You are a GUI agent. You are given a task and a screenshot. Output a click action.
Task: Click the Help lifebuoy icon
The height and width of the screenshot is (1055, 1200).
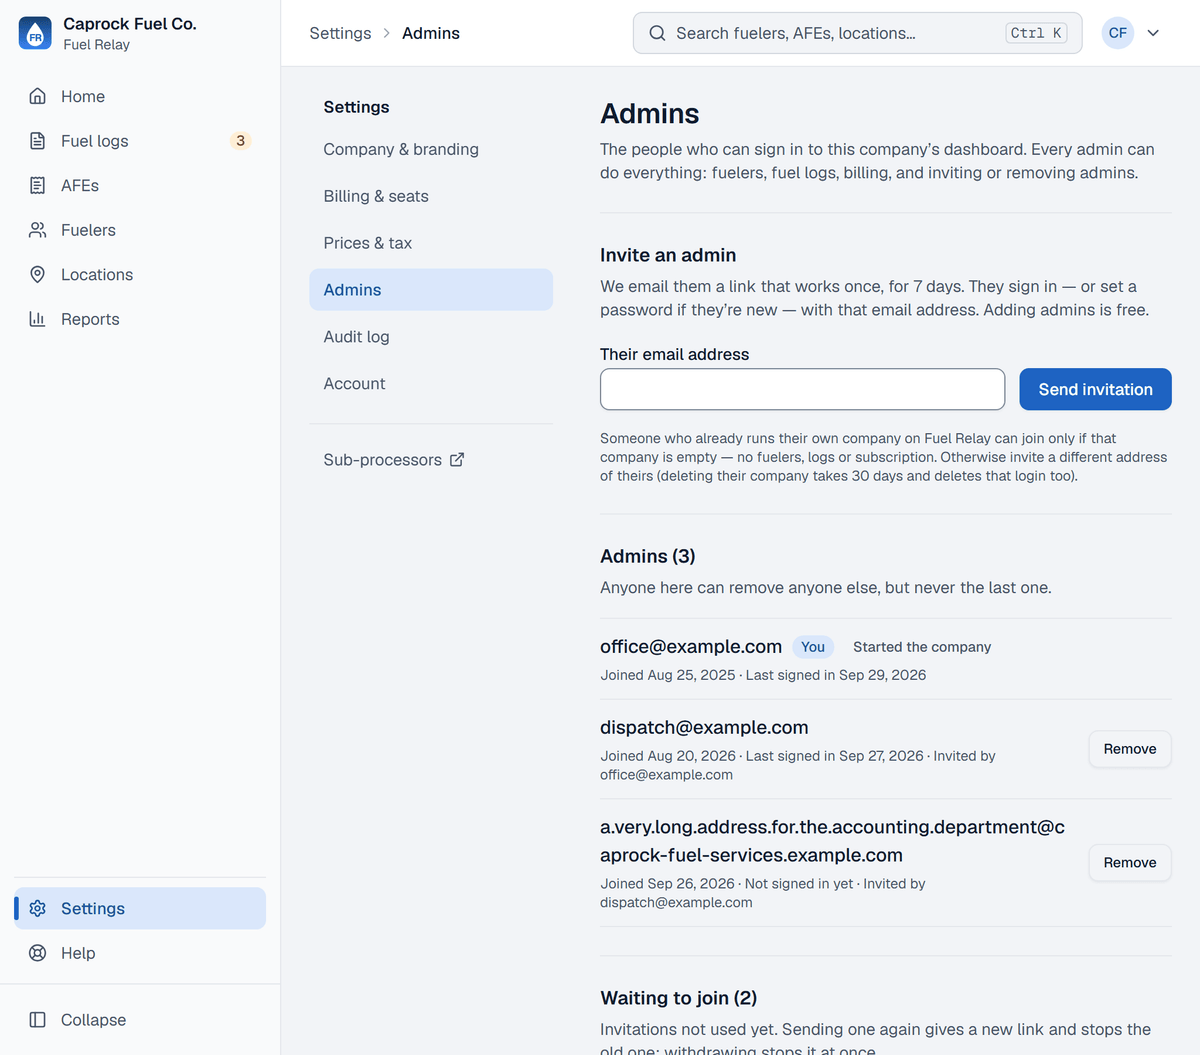point(38,953)
